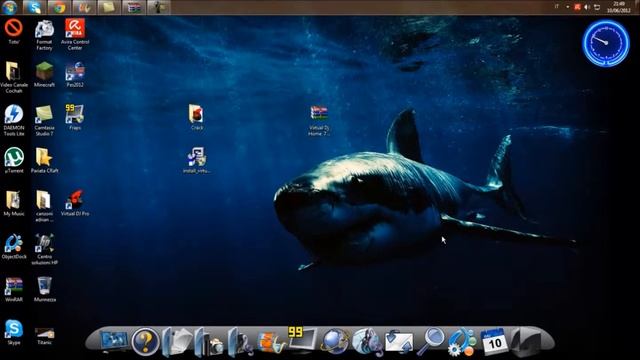Select the Avira Control Center shortcut
The width and height of the screenshot is (640, 360).
75,35
